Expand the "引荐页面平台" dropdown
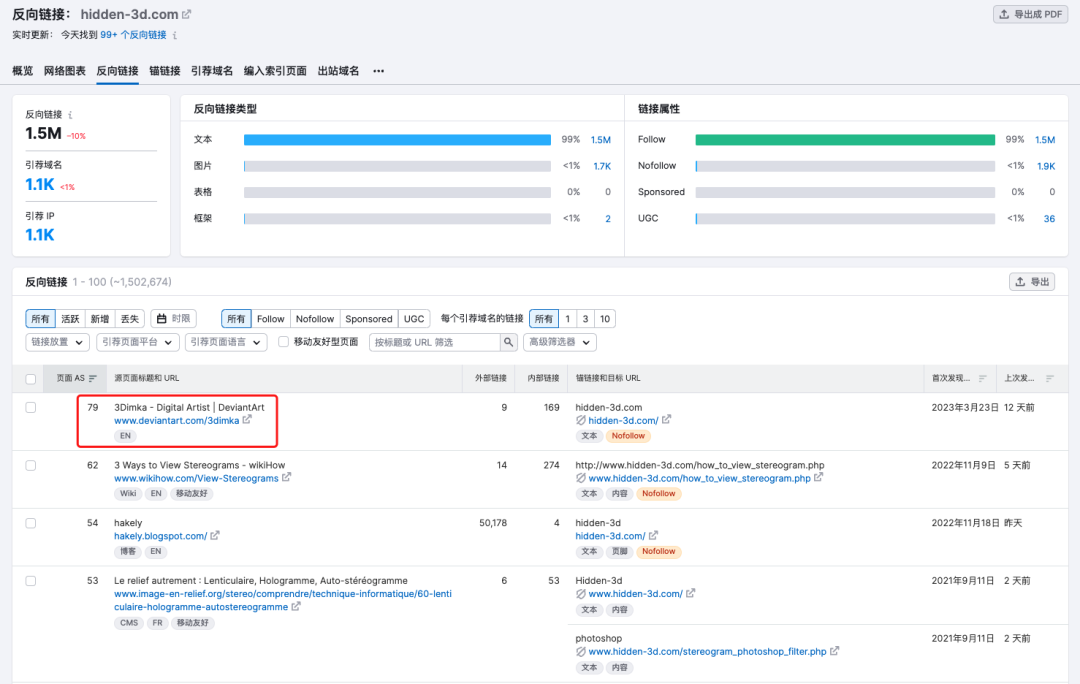Image resolution: width=1080 pixels, height=684 pixels. coord(138,342)
